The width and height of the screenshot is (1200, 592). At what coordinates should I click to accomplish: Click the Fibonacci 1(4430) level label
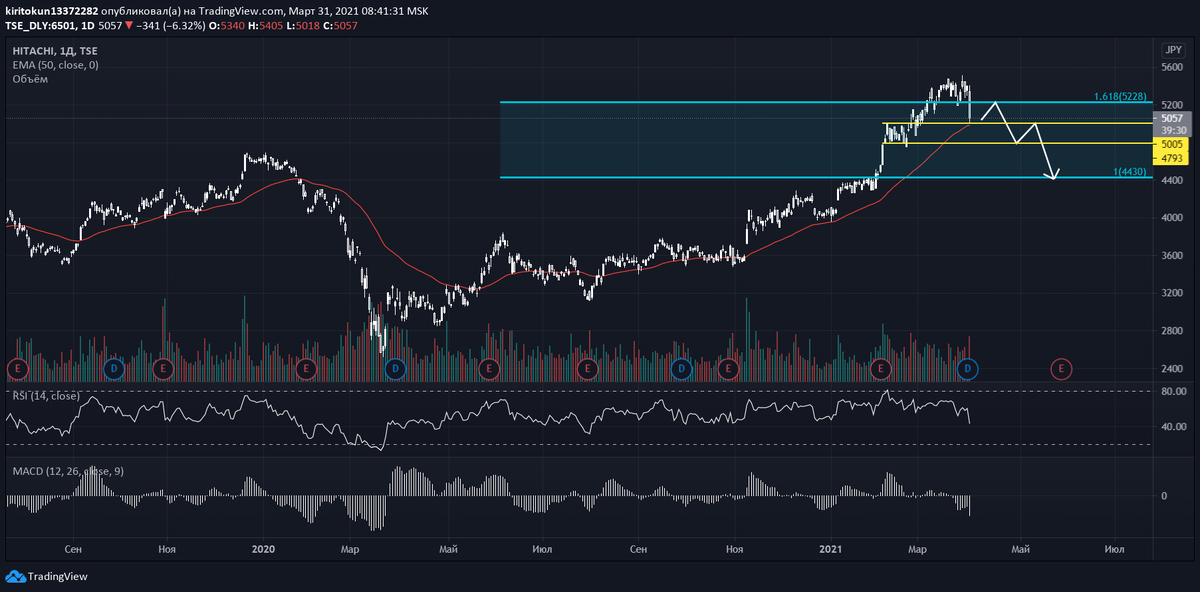pyautogui.click(x=1132, y=173)
